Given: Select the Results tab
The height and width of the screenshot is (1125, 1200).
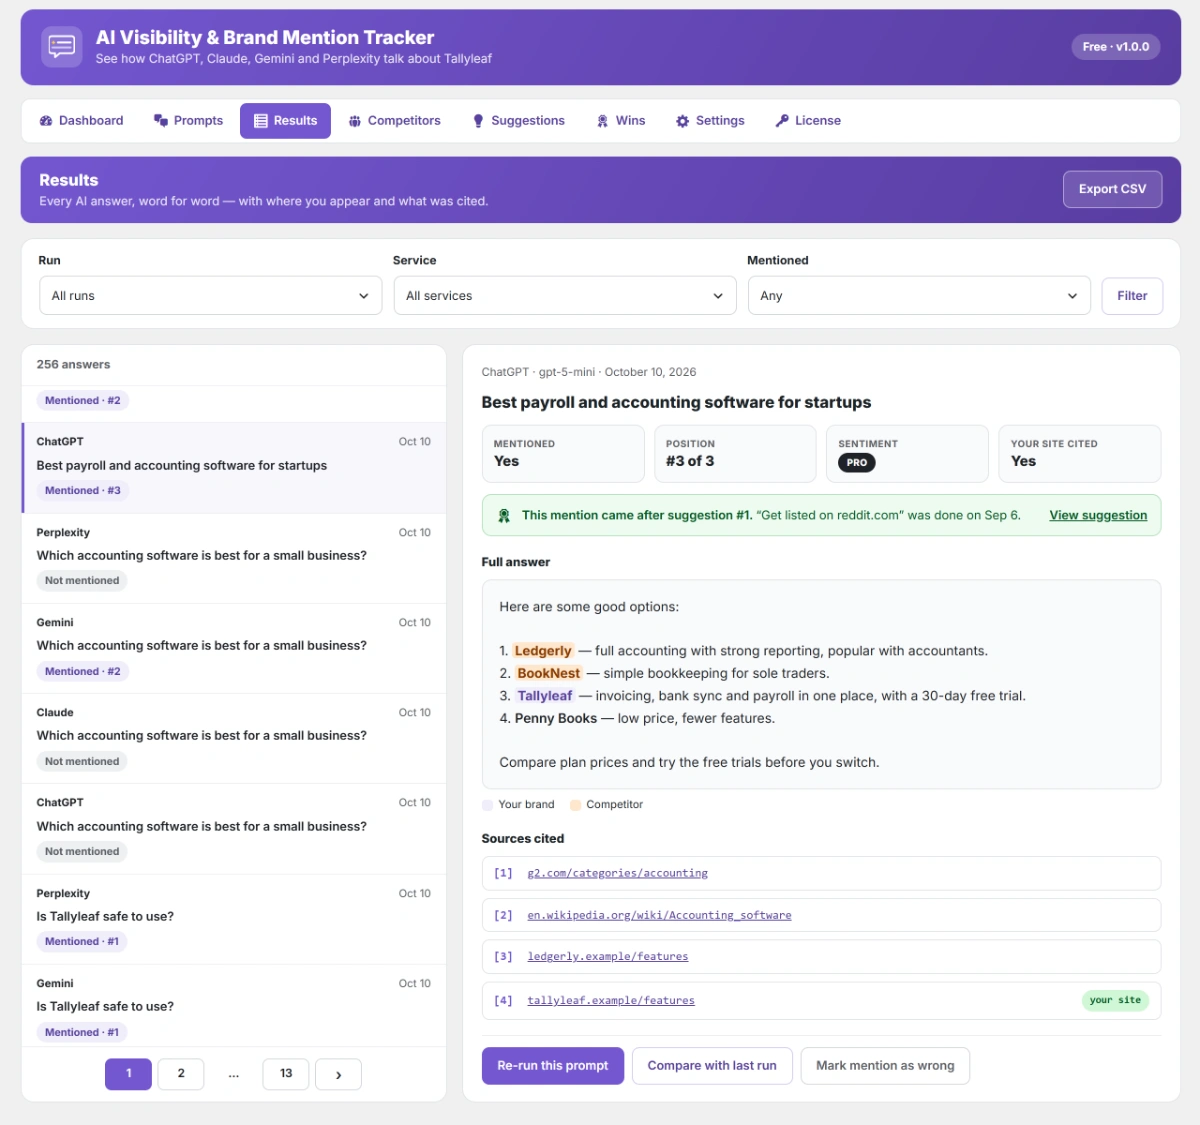Looking at the screenshot, I should pos(285,121).
